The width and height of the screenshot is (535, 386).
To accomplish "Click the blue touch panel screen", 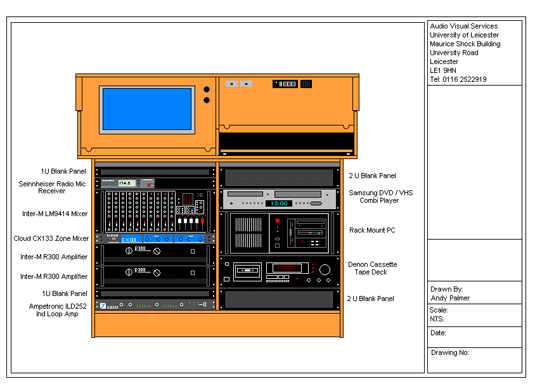I will pos(147,109).
